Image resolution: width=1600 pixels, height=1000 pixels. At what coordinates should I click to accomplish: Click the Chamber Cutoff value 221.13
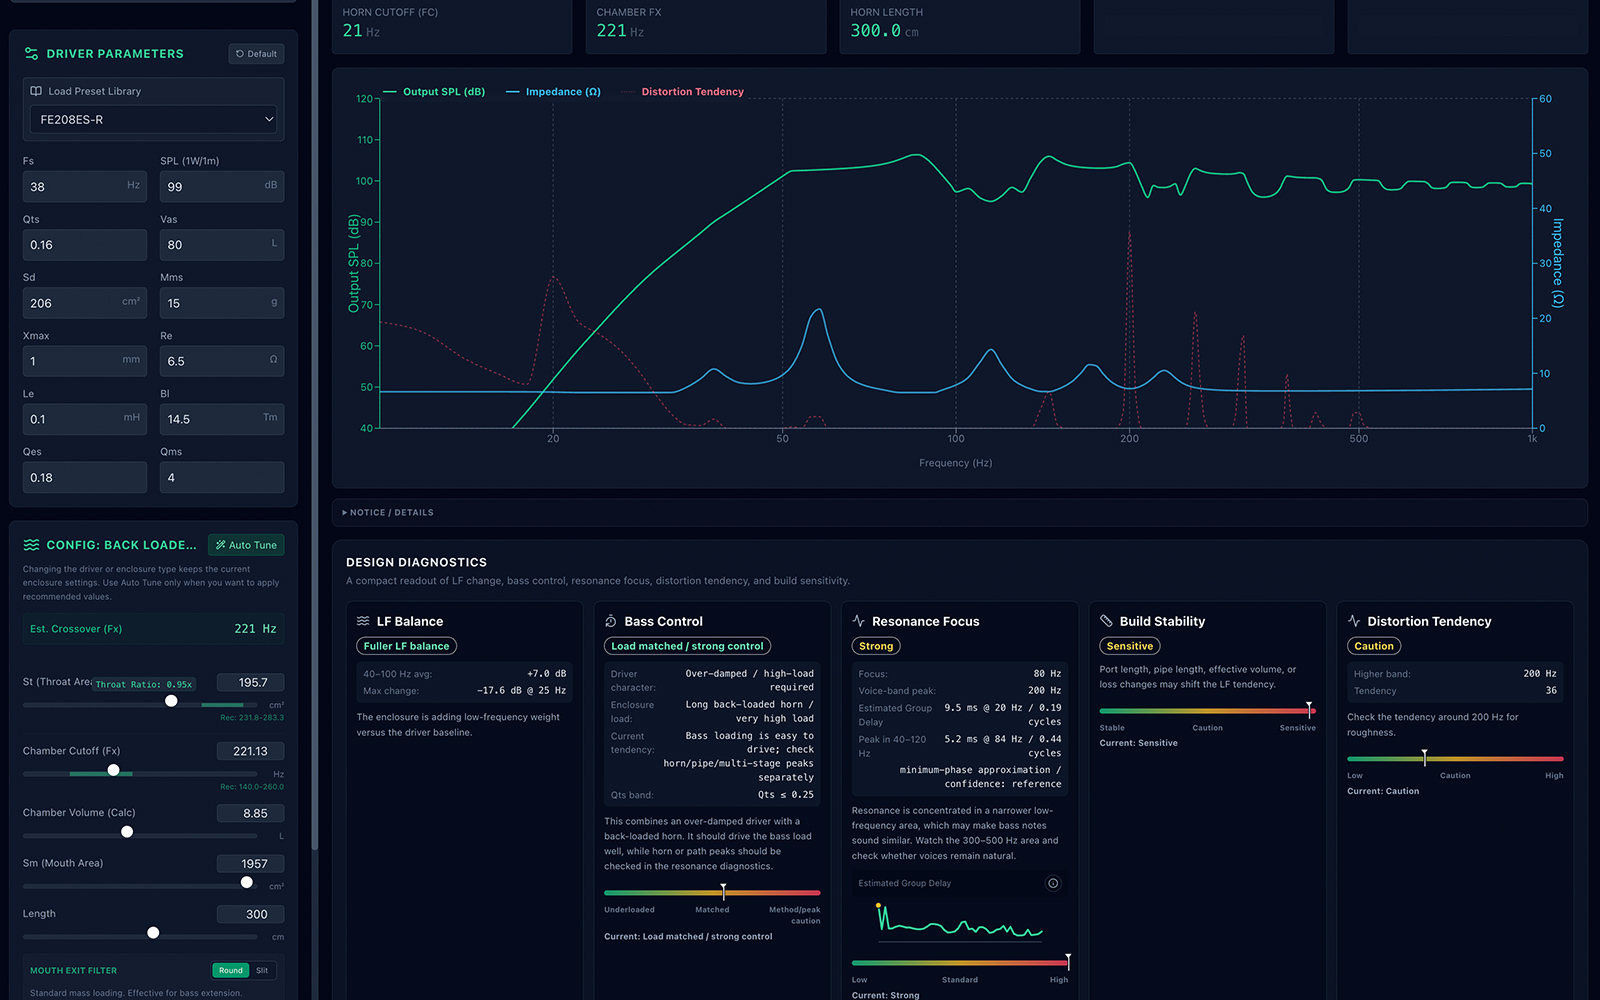point(251,751)
